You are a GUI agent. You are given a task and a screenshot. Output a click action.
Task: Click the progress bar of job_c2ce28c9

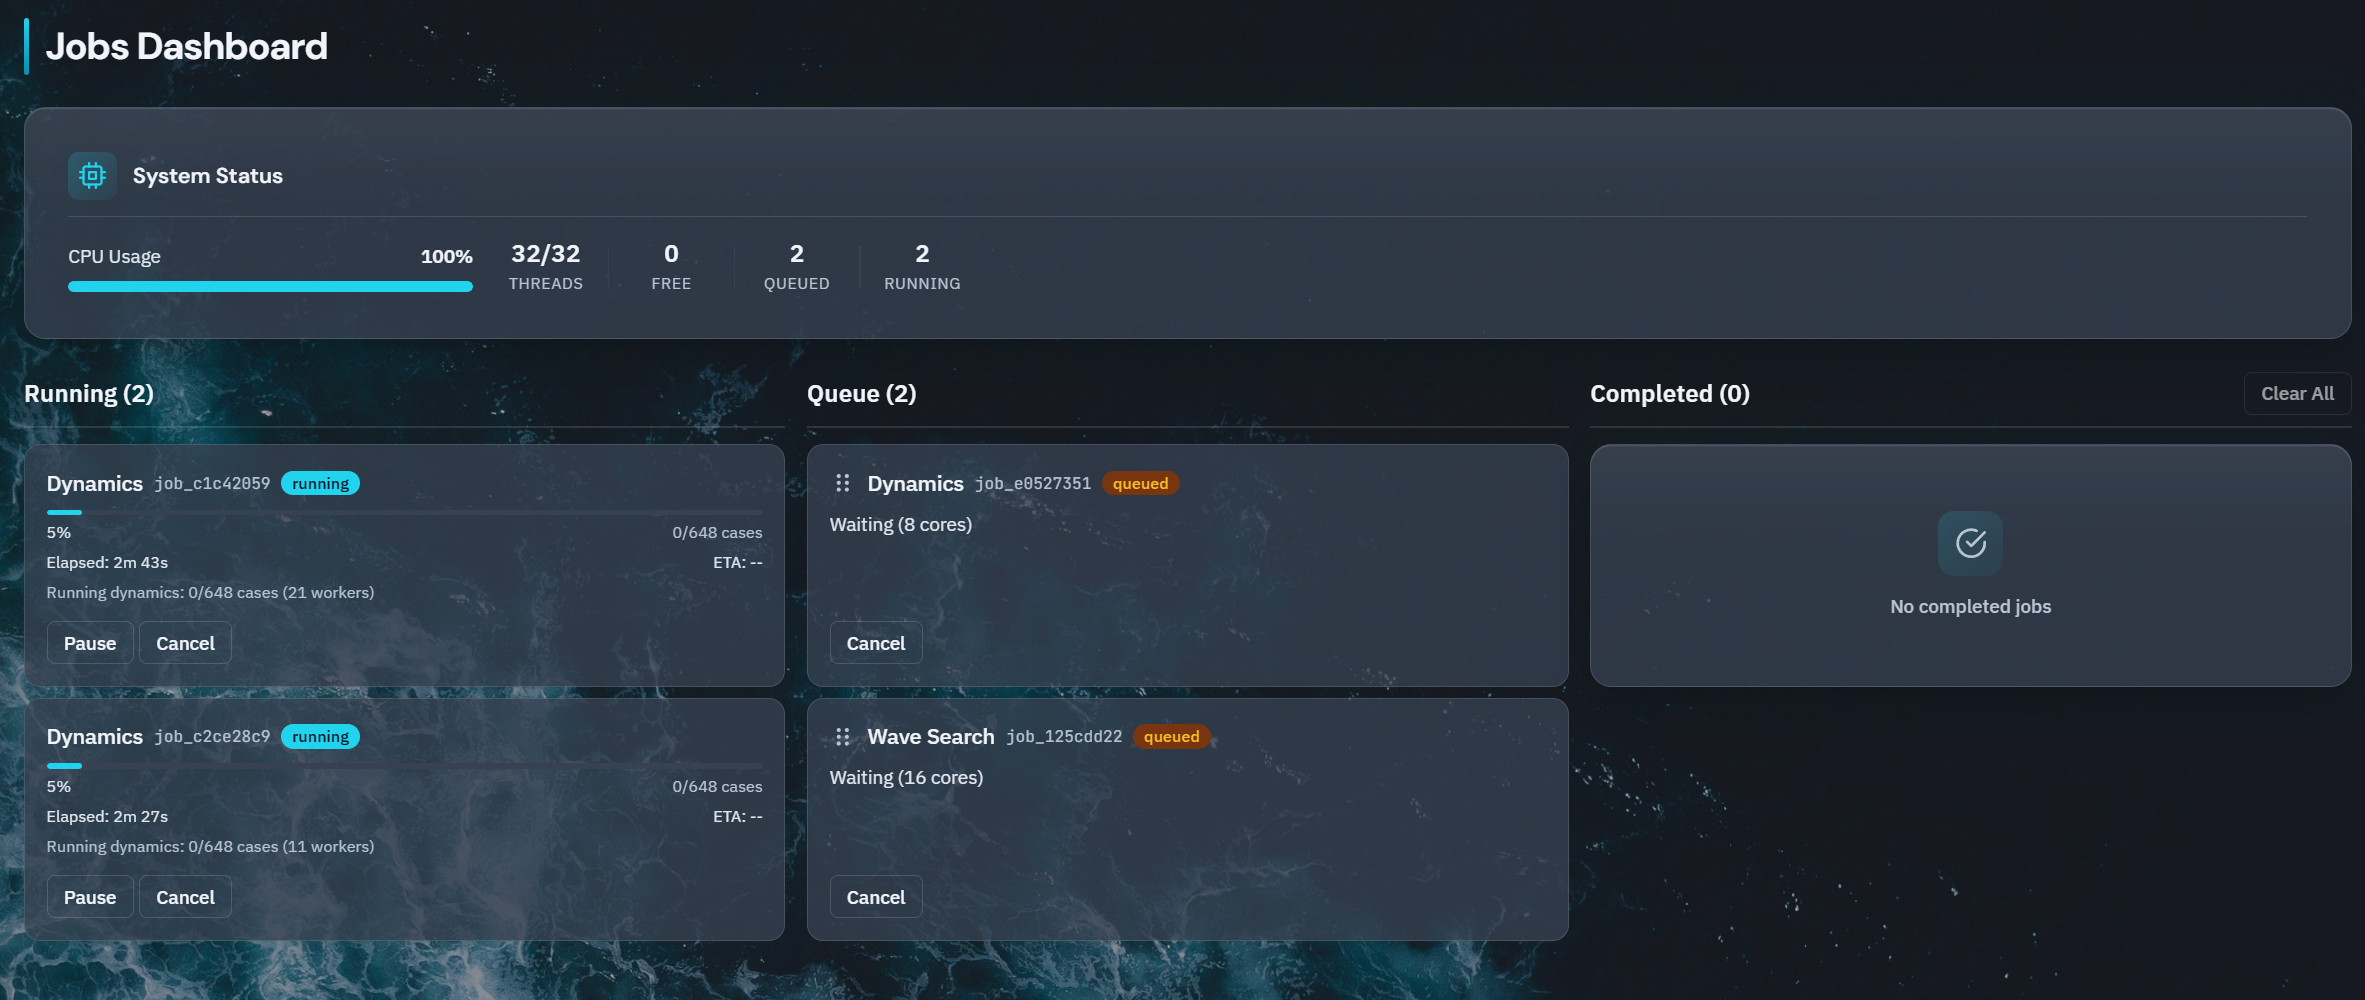pyautogui.click(x=404, y=766)
